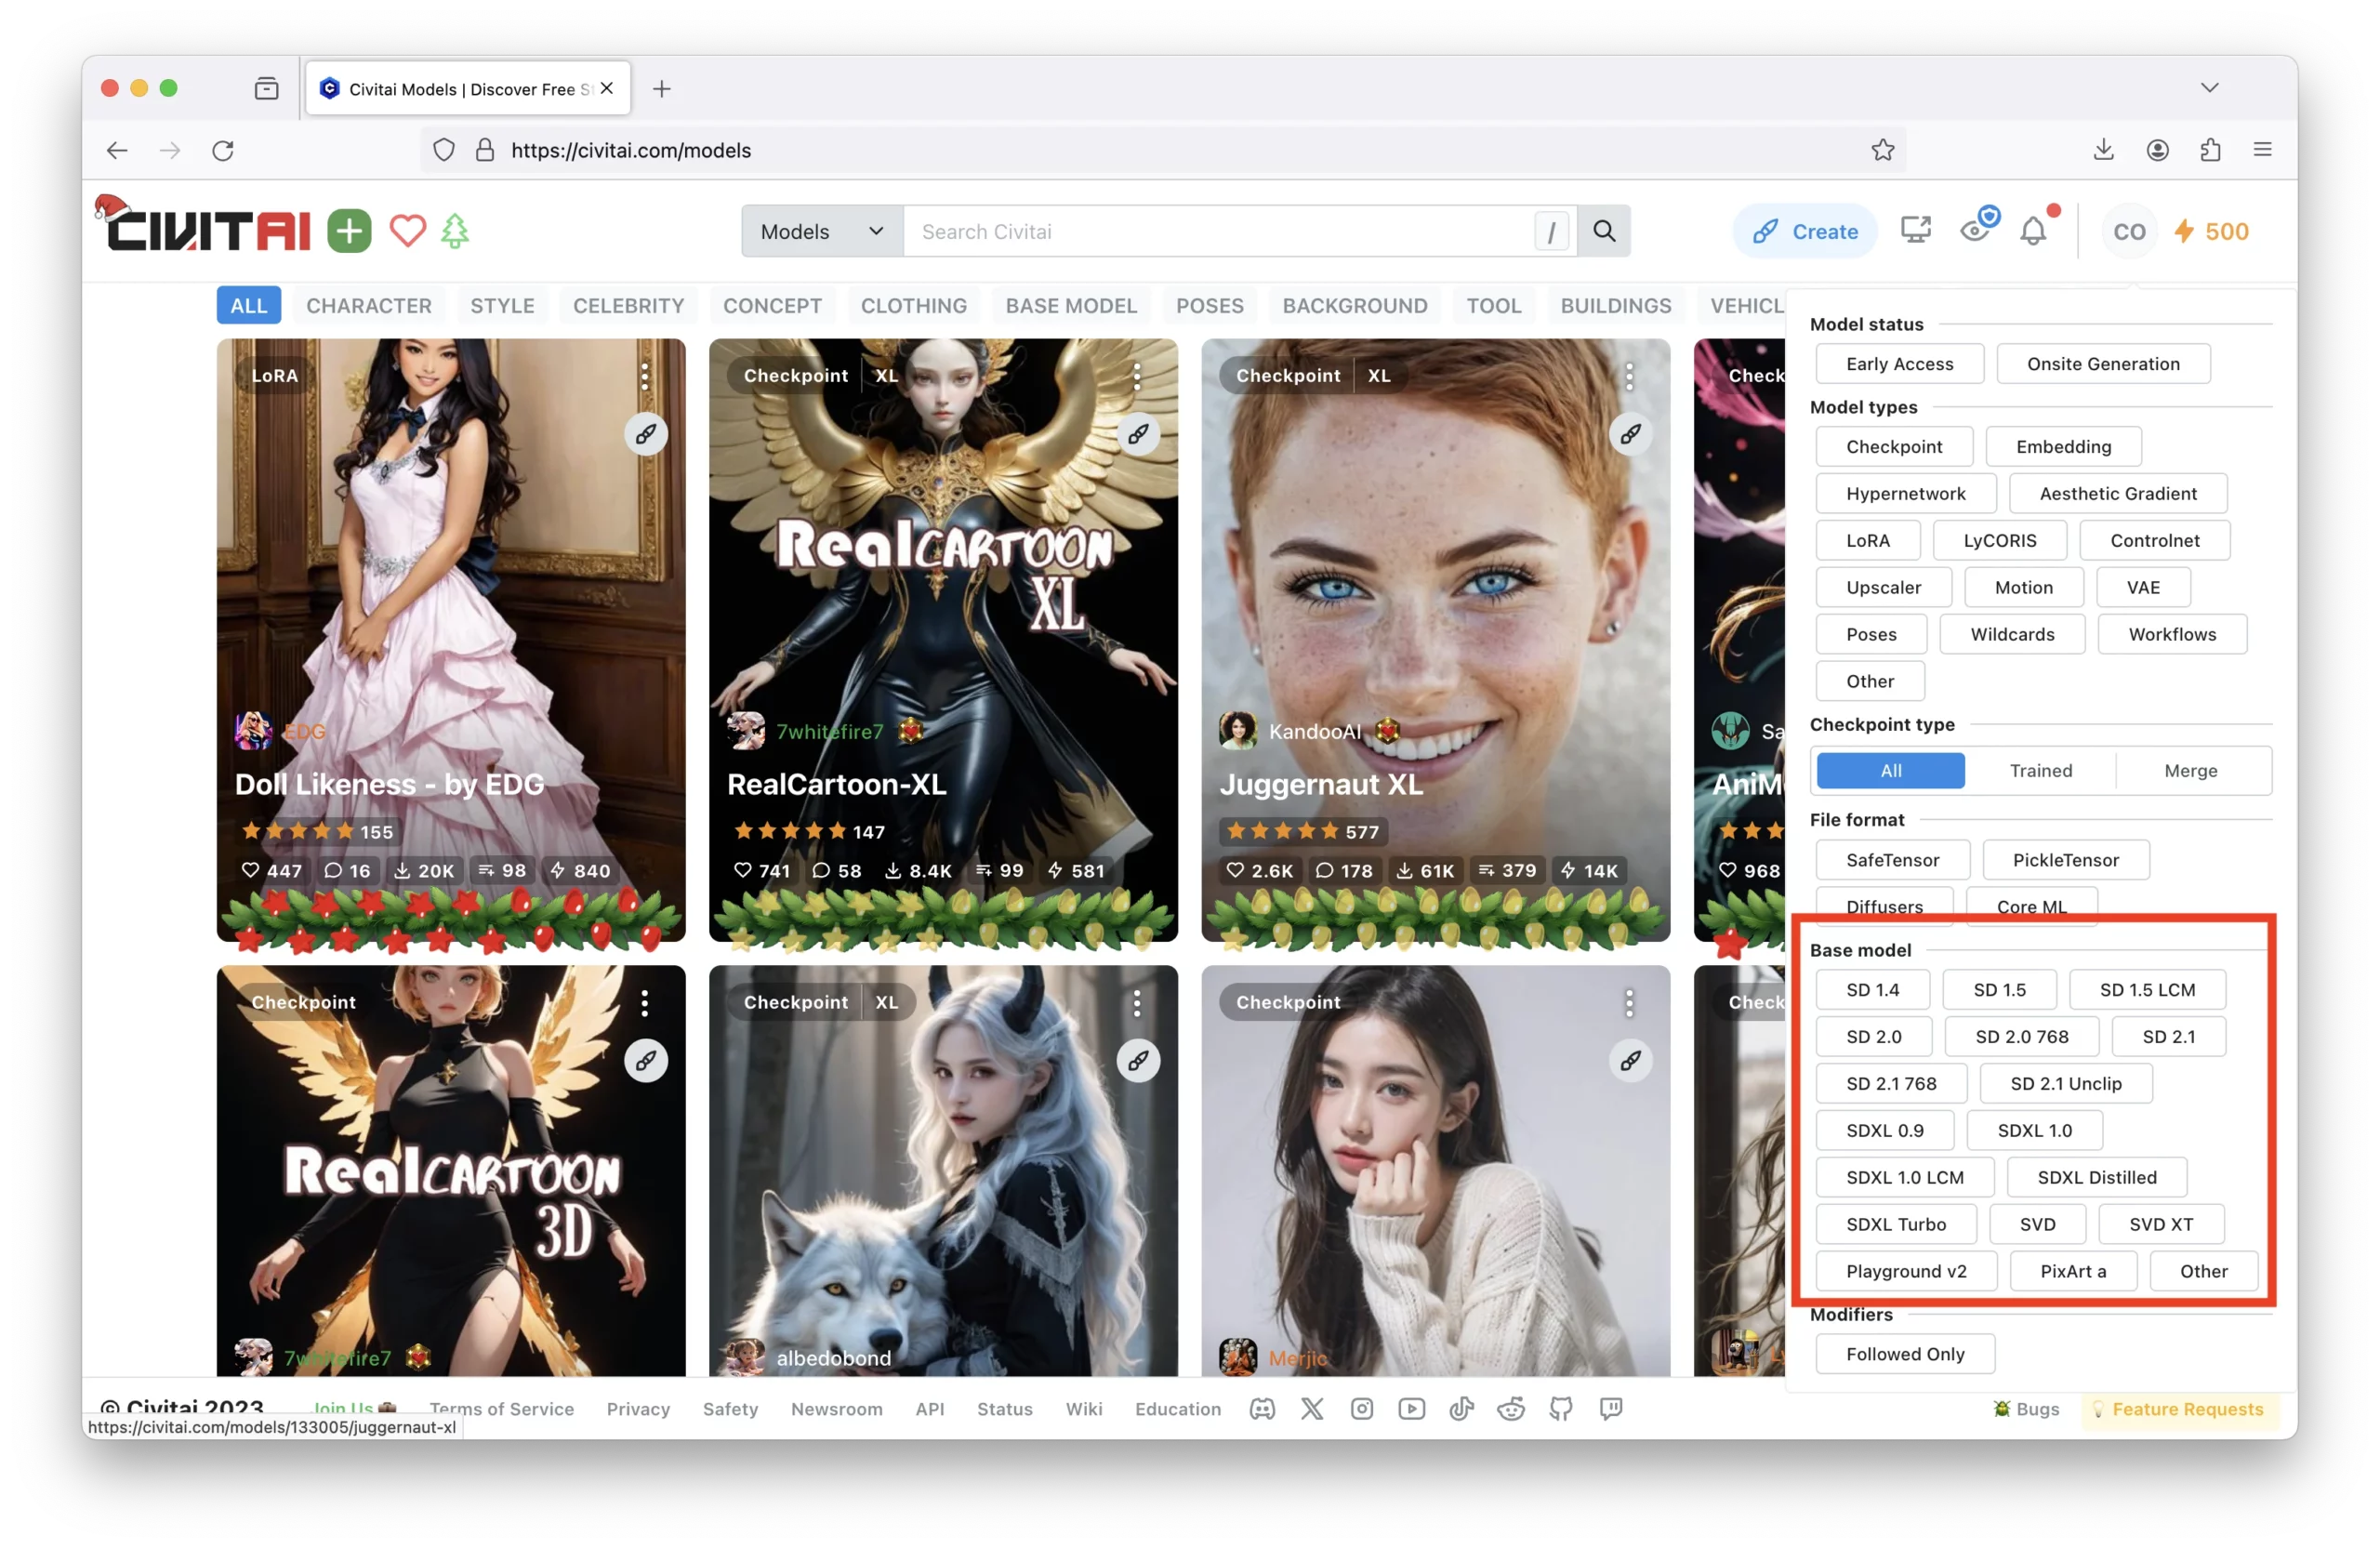This screenshot has height=1548, width=2380.
Task: Toggle SafeTensor file format filter
Action: 1892,860
